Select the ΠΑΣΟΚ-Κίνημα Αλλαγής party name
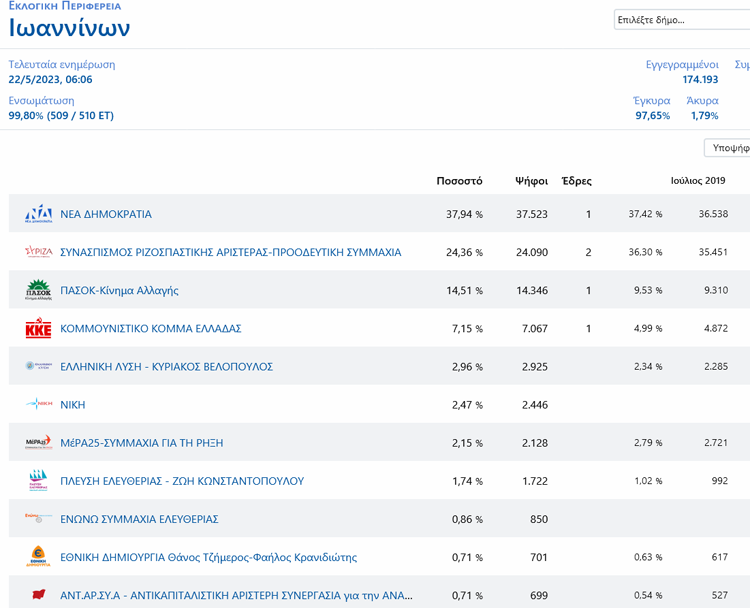Image resolution: width=750 pixels, height=608 pixels. [119, 291]
